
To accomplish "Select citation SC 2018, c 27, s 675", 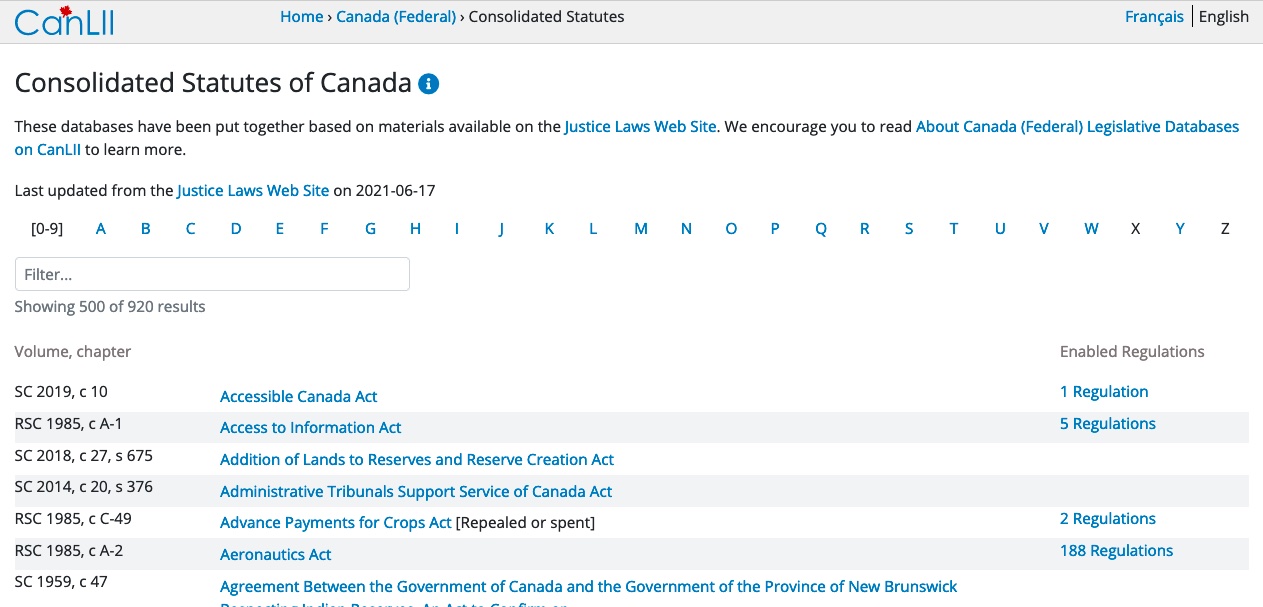I will (x=84, y=456).
